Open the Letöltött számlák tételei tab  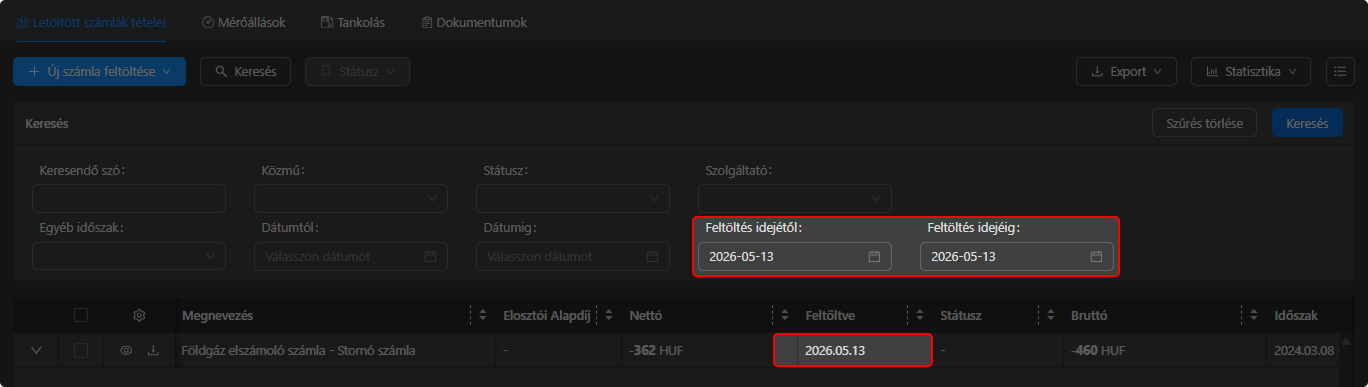click(x=91, y=22)
